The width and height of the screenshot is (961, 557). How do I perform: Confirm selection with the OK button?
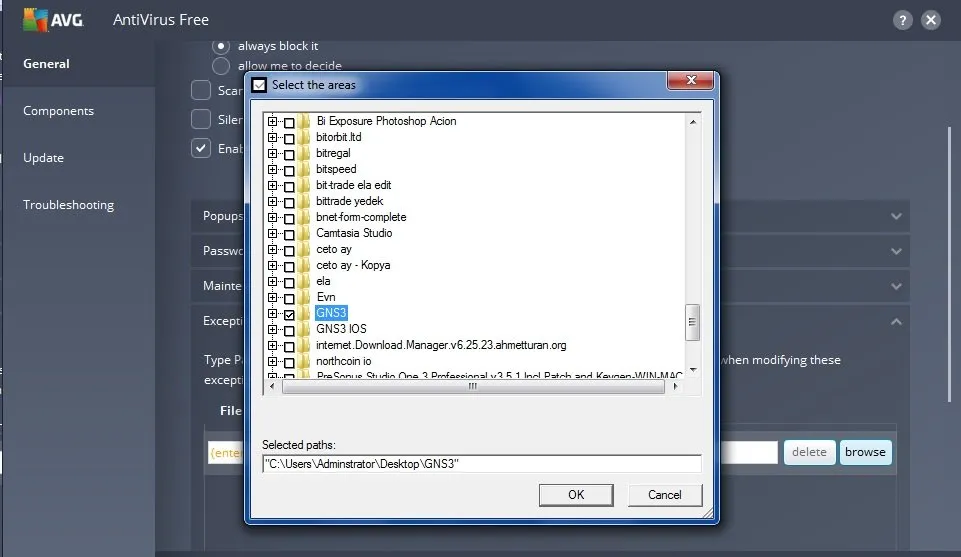click(x=576, y=495)
